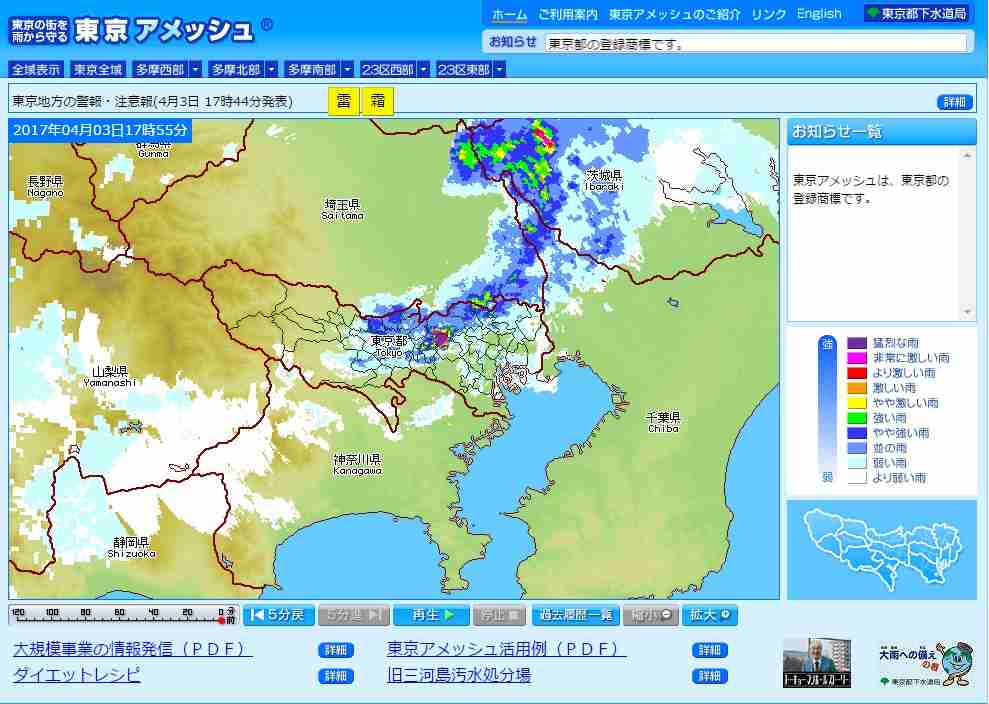Click the magenta 非常に激しい雨 legend swatch
Viewport: 989px width, 704px height.
(x=857, y=358)
